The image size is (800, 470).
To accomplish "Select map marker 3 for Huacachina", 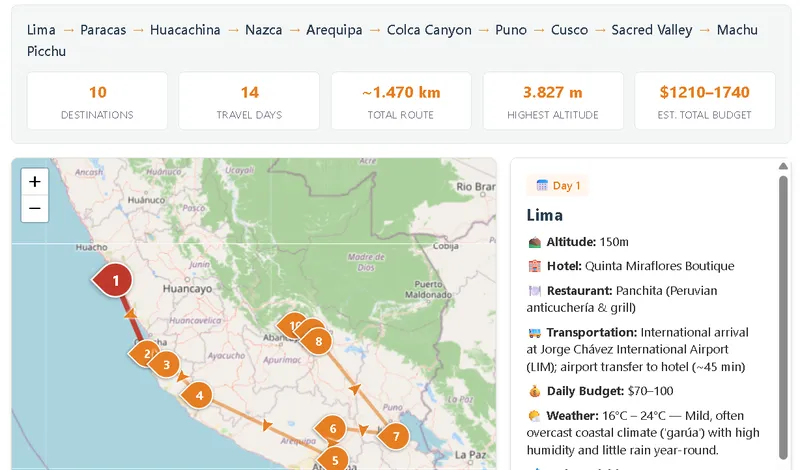I will tap(166, 364).
